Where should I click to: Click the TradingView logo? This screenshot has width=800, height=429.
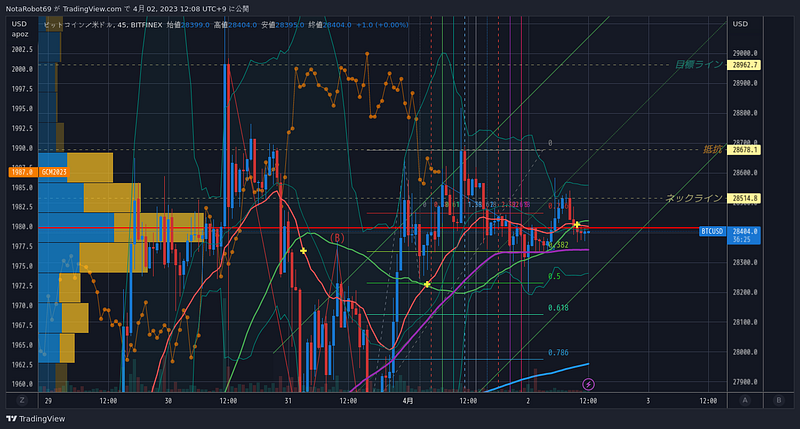pyautogui.click(x=36, y=419)
